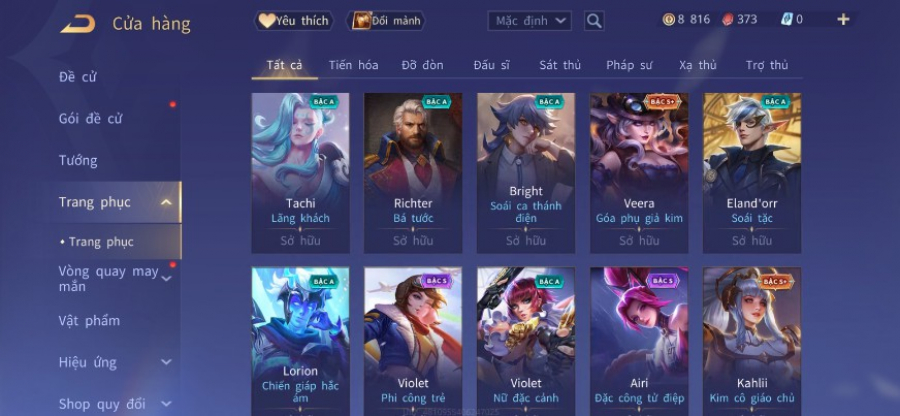The height and width of the screenshot is (416, 900).
Task: Click the back arrow icon beside Cửa hàng
Action: click(78, 24)
